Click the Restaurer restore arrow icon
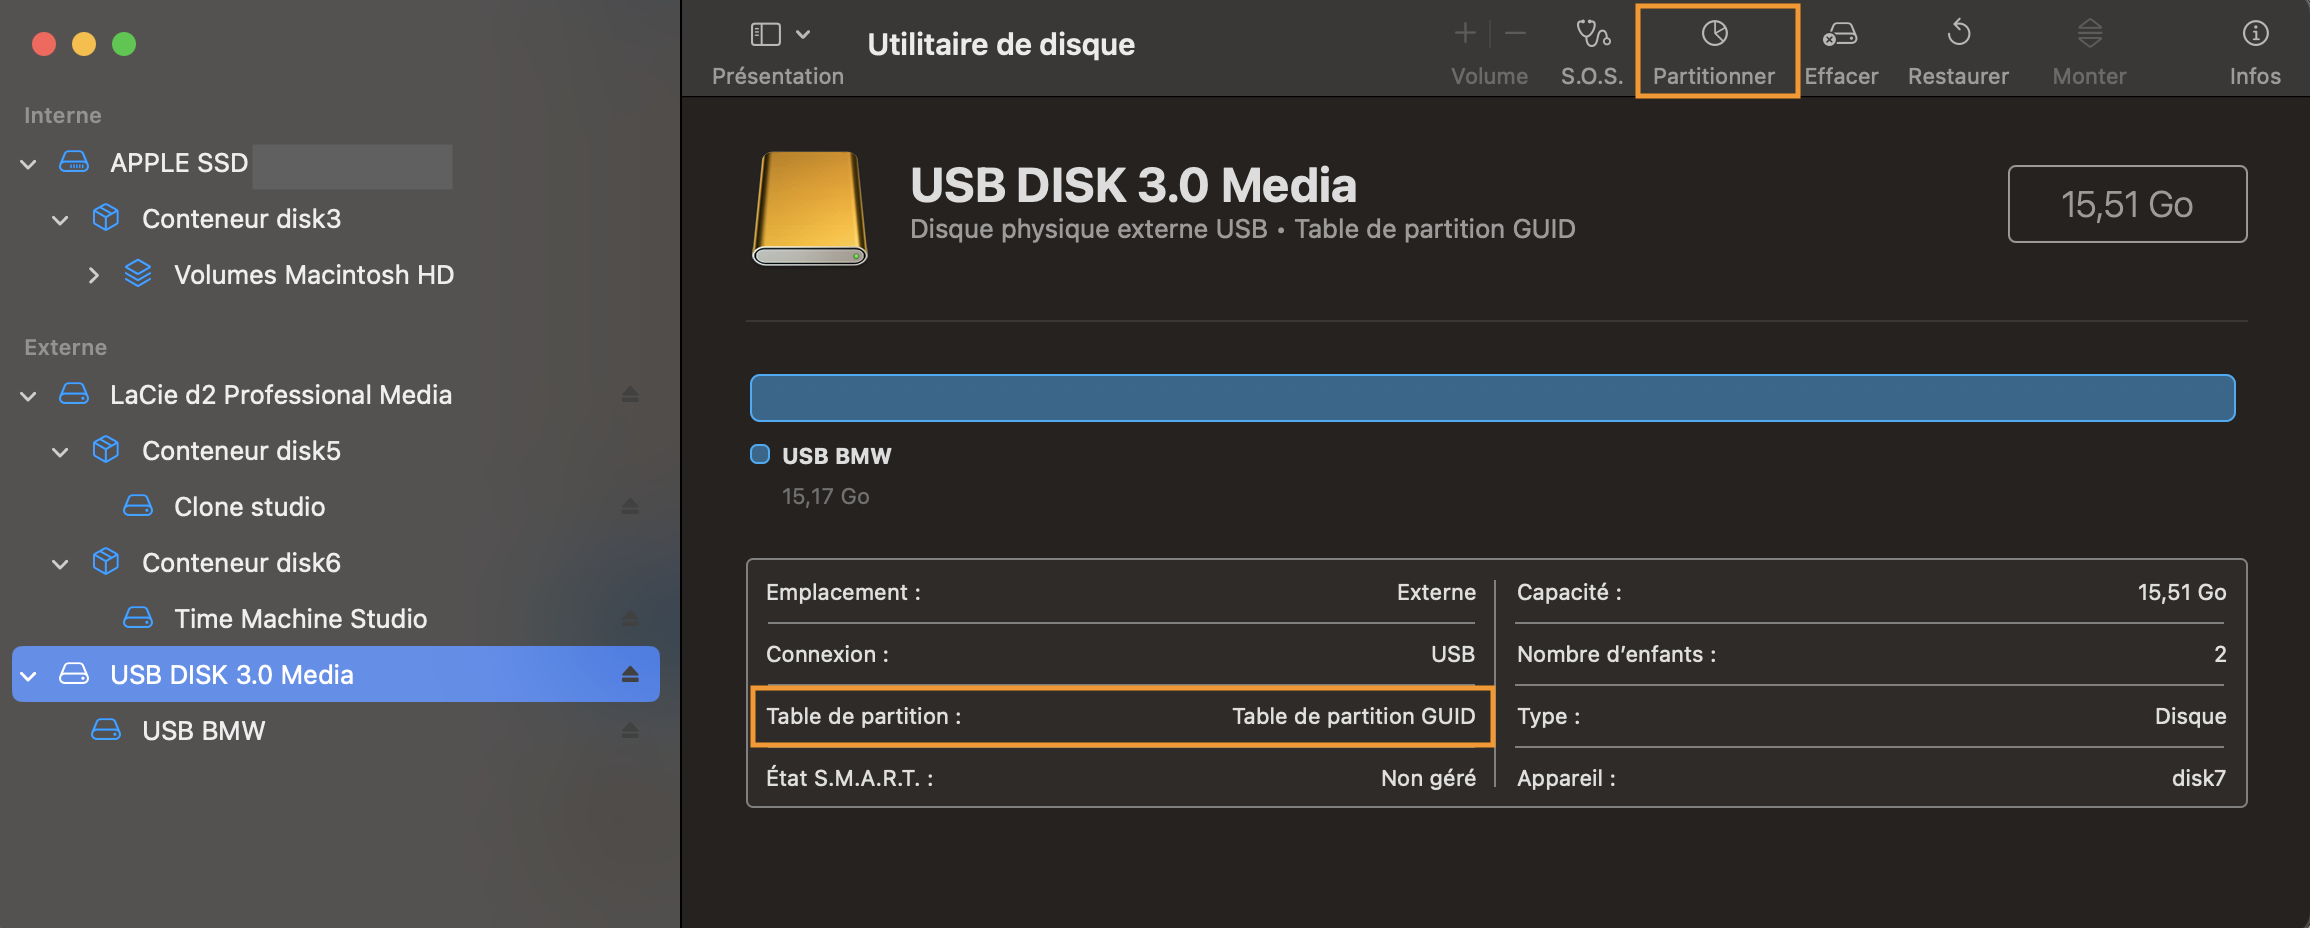2310x928 pixels. [1958, 34]
